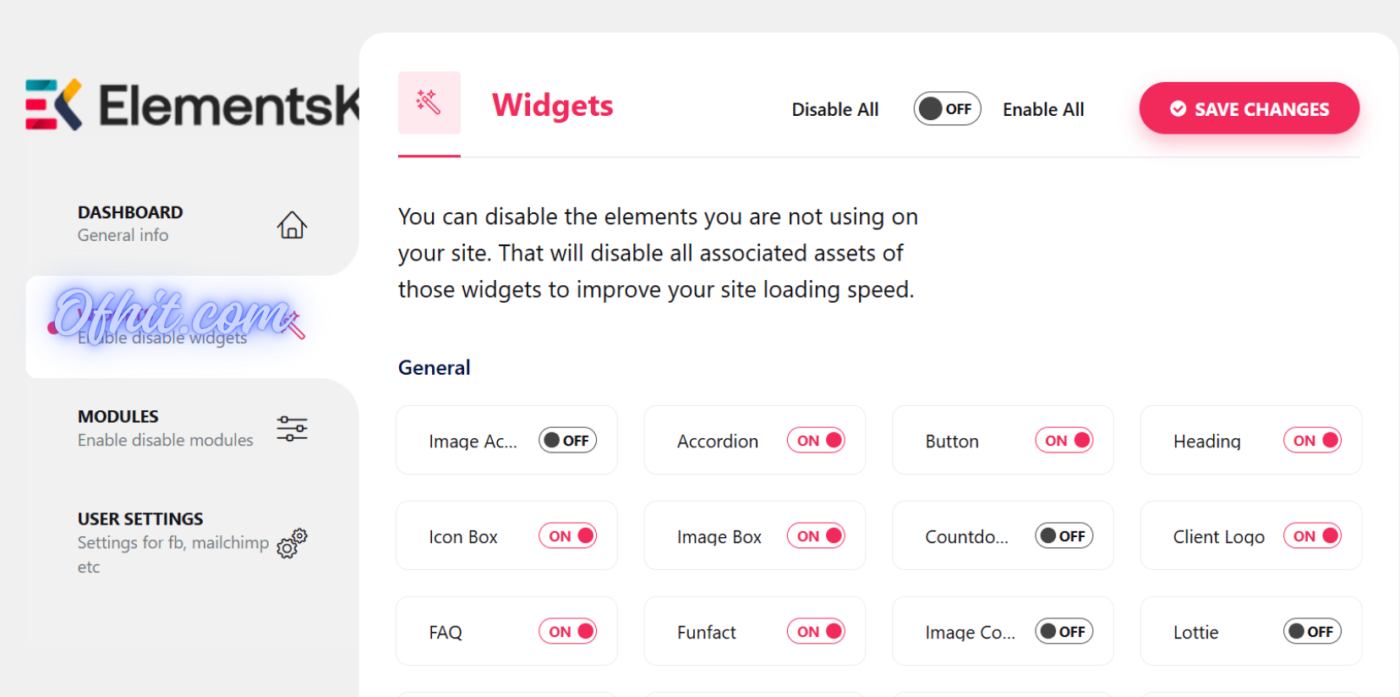Click the Disable All label
The width and height of the screenshot is (1400, 697).
[x=835, y=110]
